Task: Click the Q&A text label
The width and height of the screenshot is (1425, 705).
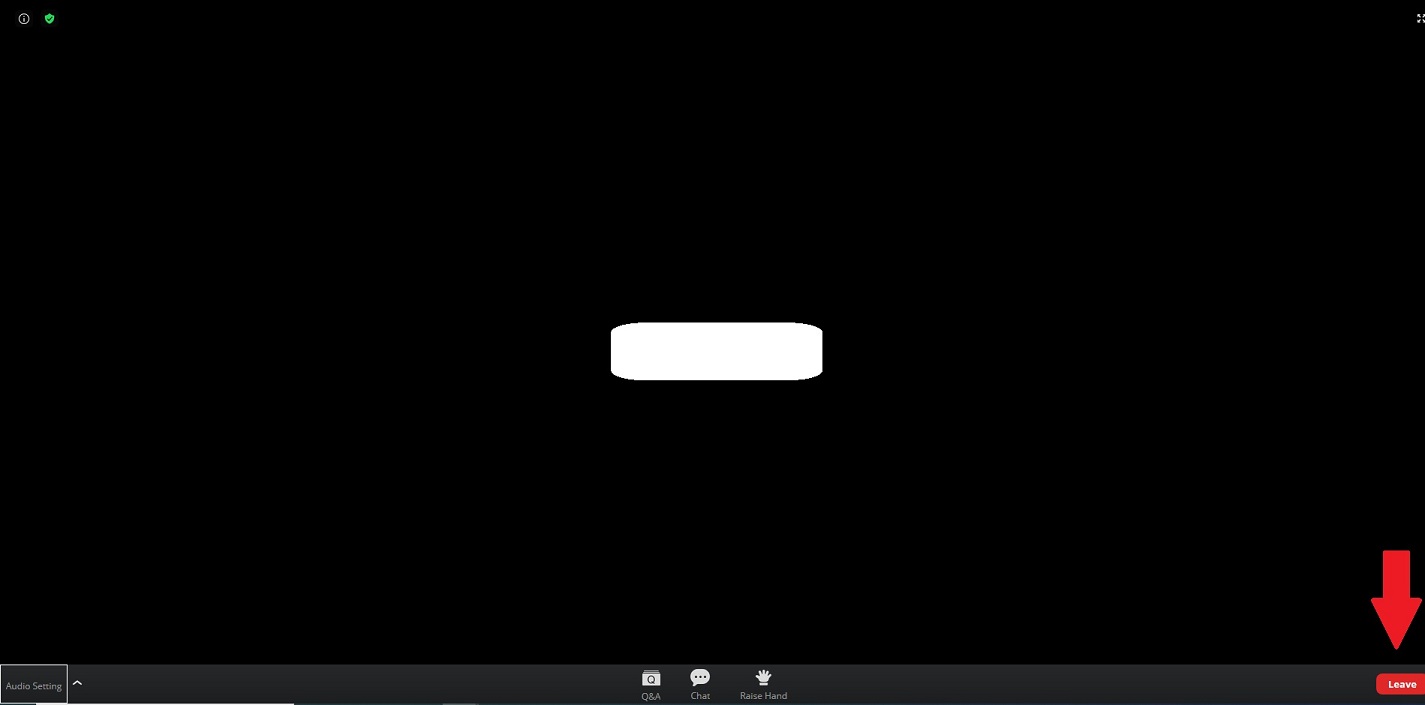Action: pos(651,696)
